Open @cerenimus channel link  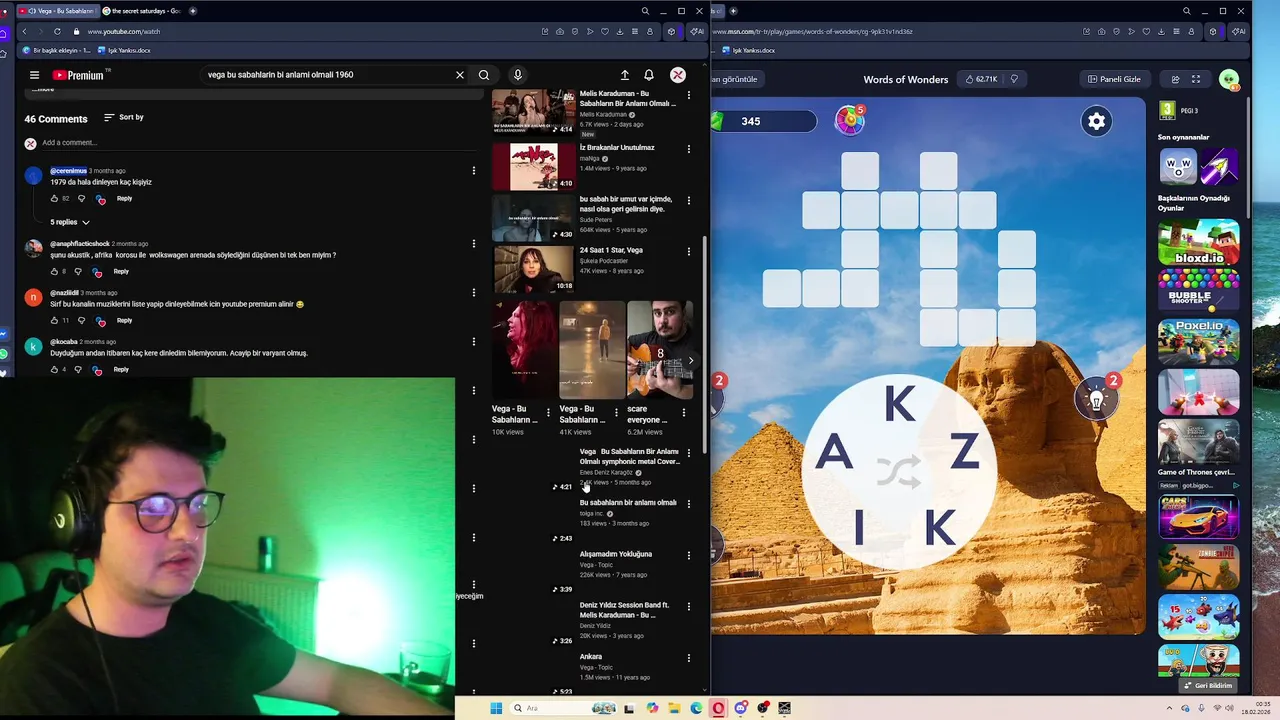[68, 171]
